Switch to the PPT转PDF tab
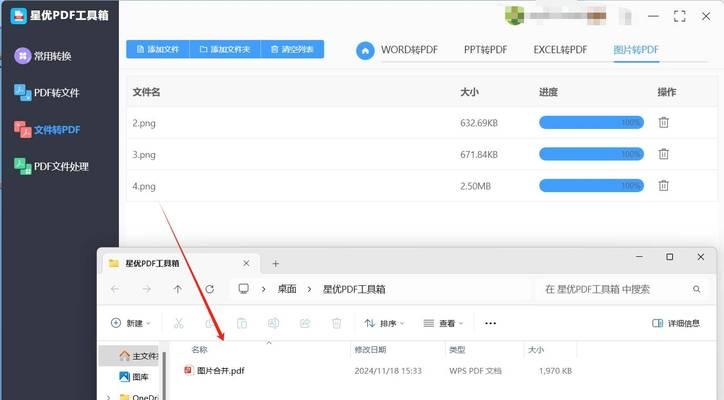Image resolution: width=724 pixels, height=400 pixels. click(x=485, y=50)
